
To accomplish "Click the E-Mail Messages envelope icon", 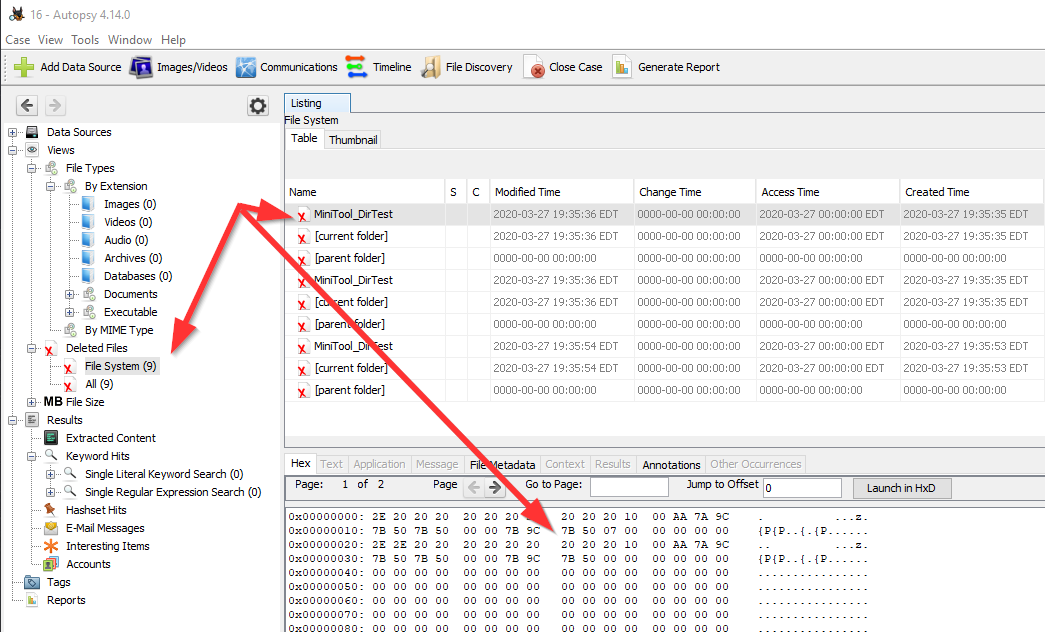I will pyautogui.click(x=51, y=528).
